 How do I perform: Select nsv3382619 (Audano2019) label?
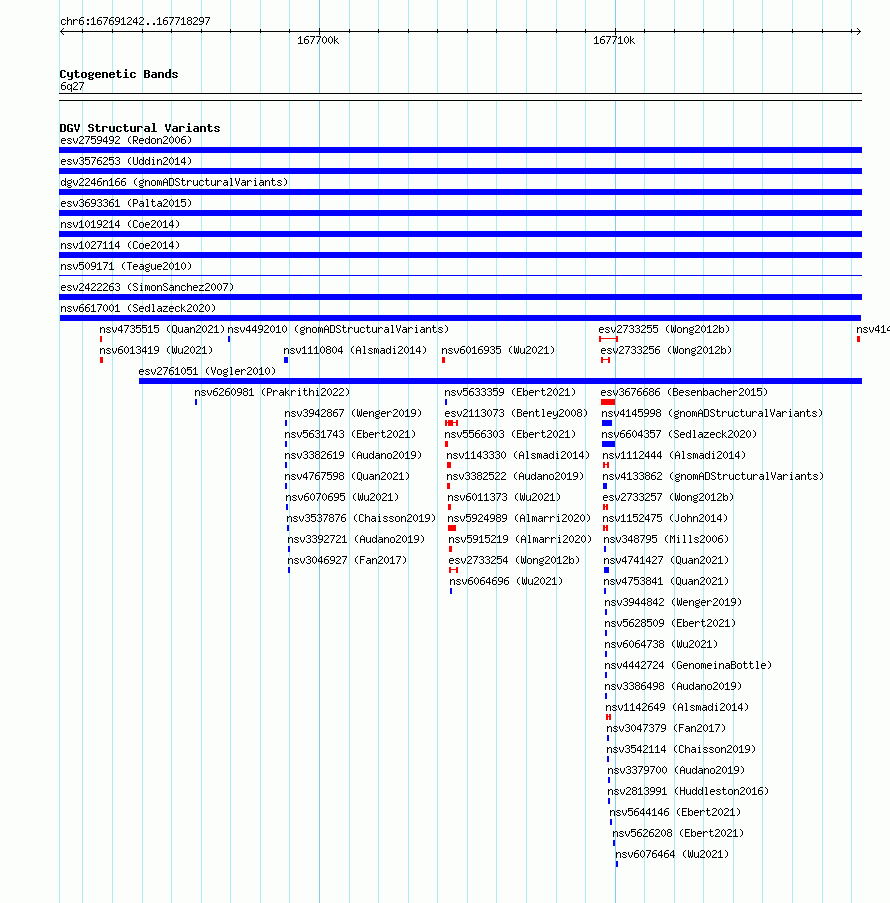[x=353, y=456]
